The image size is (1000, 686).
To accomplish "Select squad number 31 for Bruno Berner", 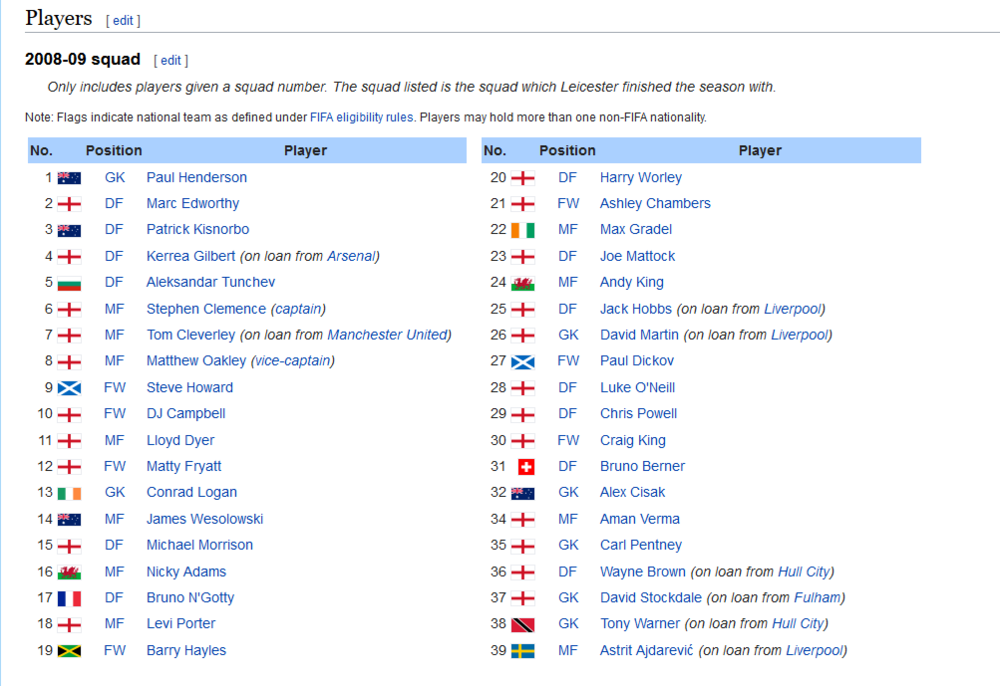I will coord(498,467).
